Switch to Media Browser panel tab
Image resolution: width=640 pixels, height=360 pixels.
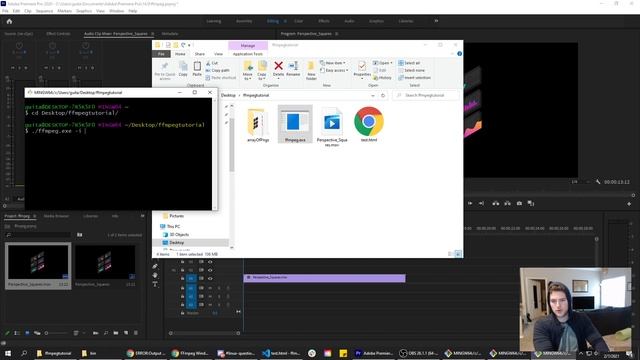click(56, 216)
